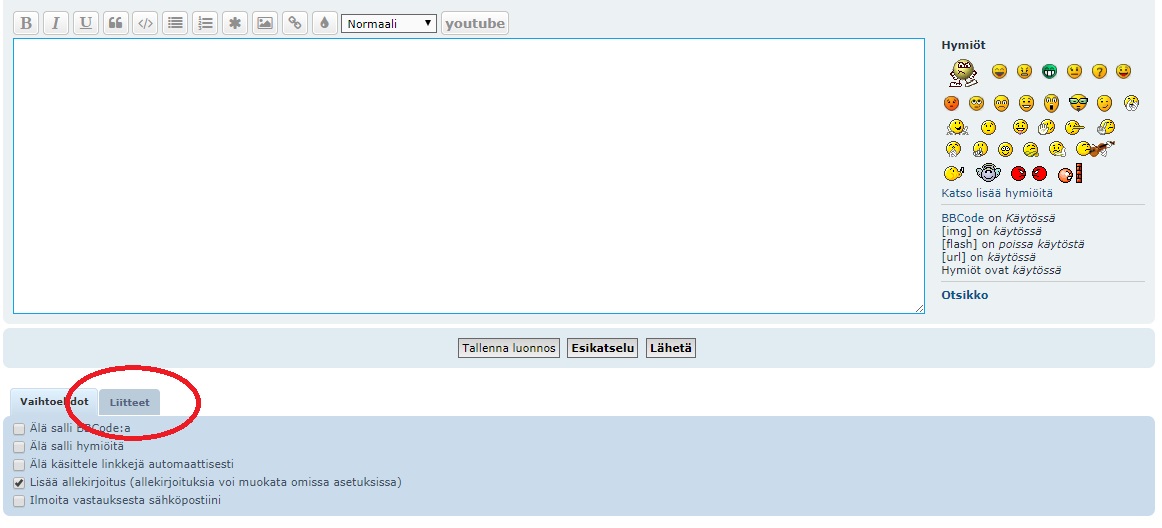Insert the rolling-eyes smiley
Screen dimensions: 1162x528
[x=977, y=103]
